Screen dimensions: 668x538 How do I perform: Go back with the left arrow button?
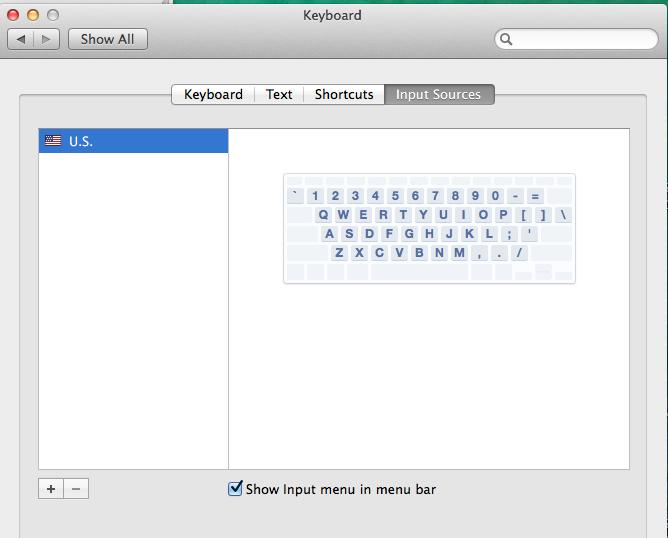(x=20, y=39)
